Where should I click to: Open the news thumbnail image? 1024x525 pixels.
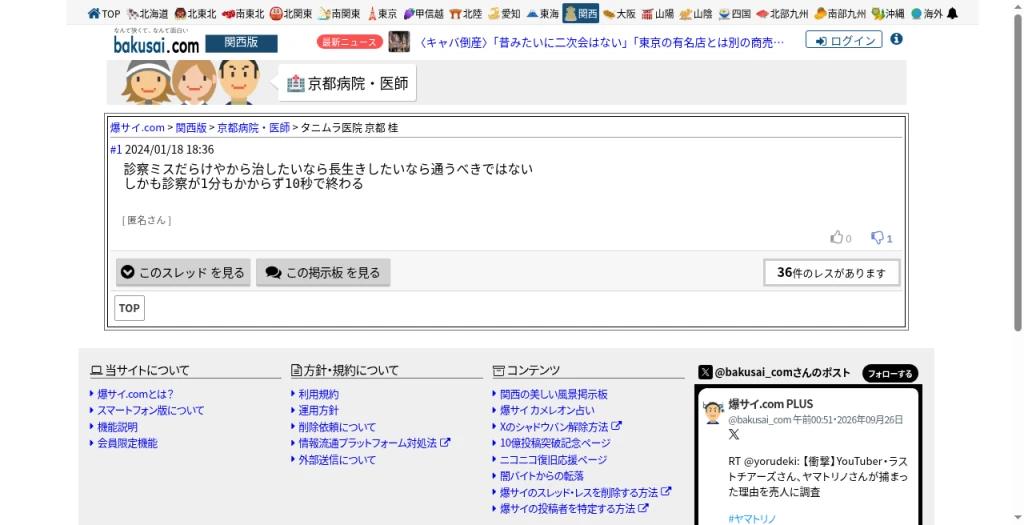(x=399, y=42)
